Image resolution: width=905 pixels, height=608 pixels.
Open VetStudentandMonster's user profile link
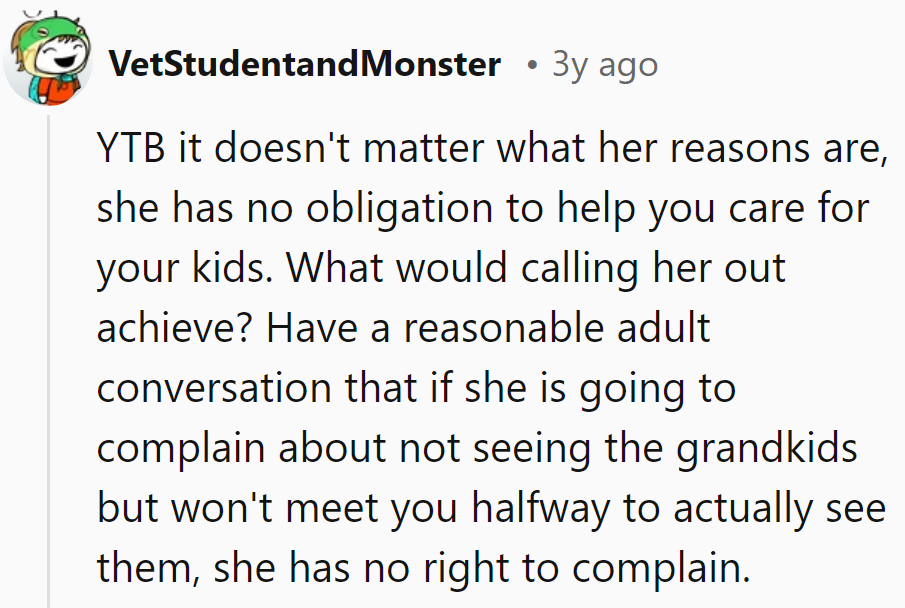pyautogui.click(x=304, y=64)
